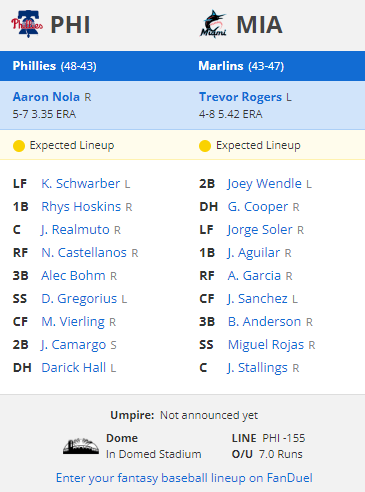Click the MIA team abbreviation heading
Image resolution: width=365 pixels, height=492 pixels.
[x=260, y=25]
